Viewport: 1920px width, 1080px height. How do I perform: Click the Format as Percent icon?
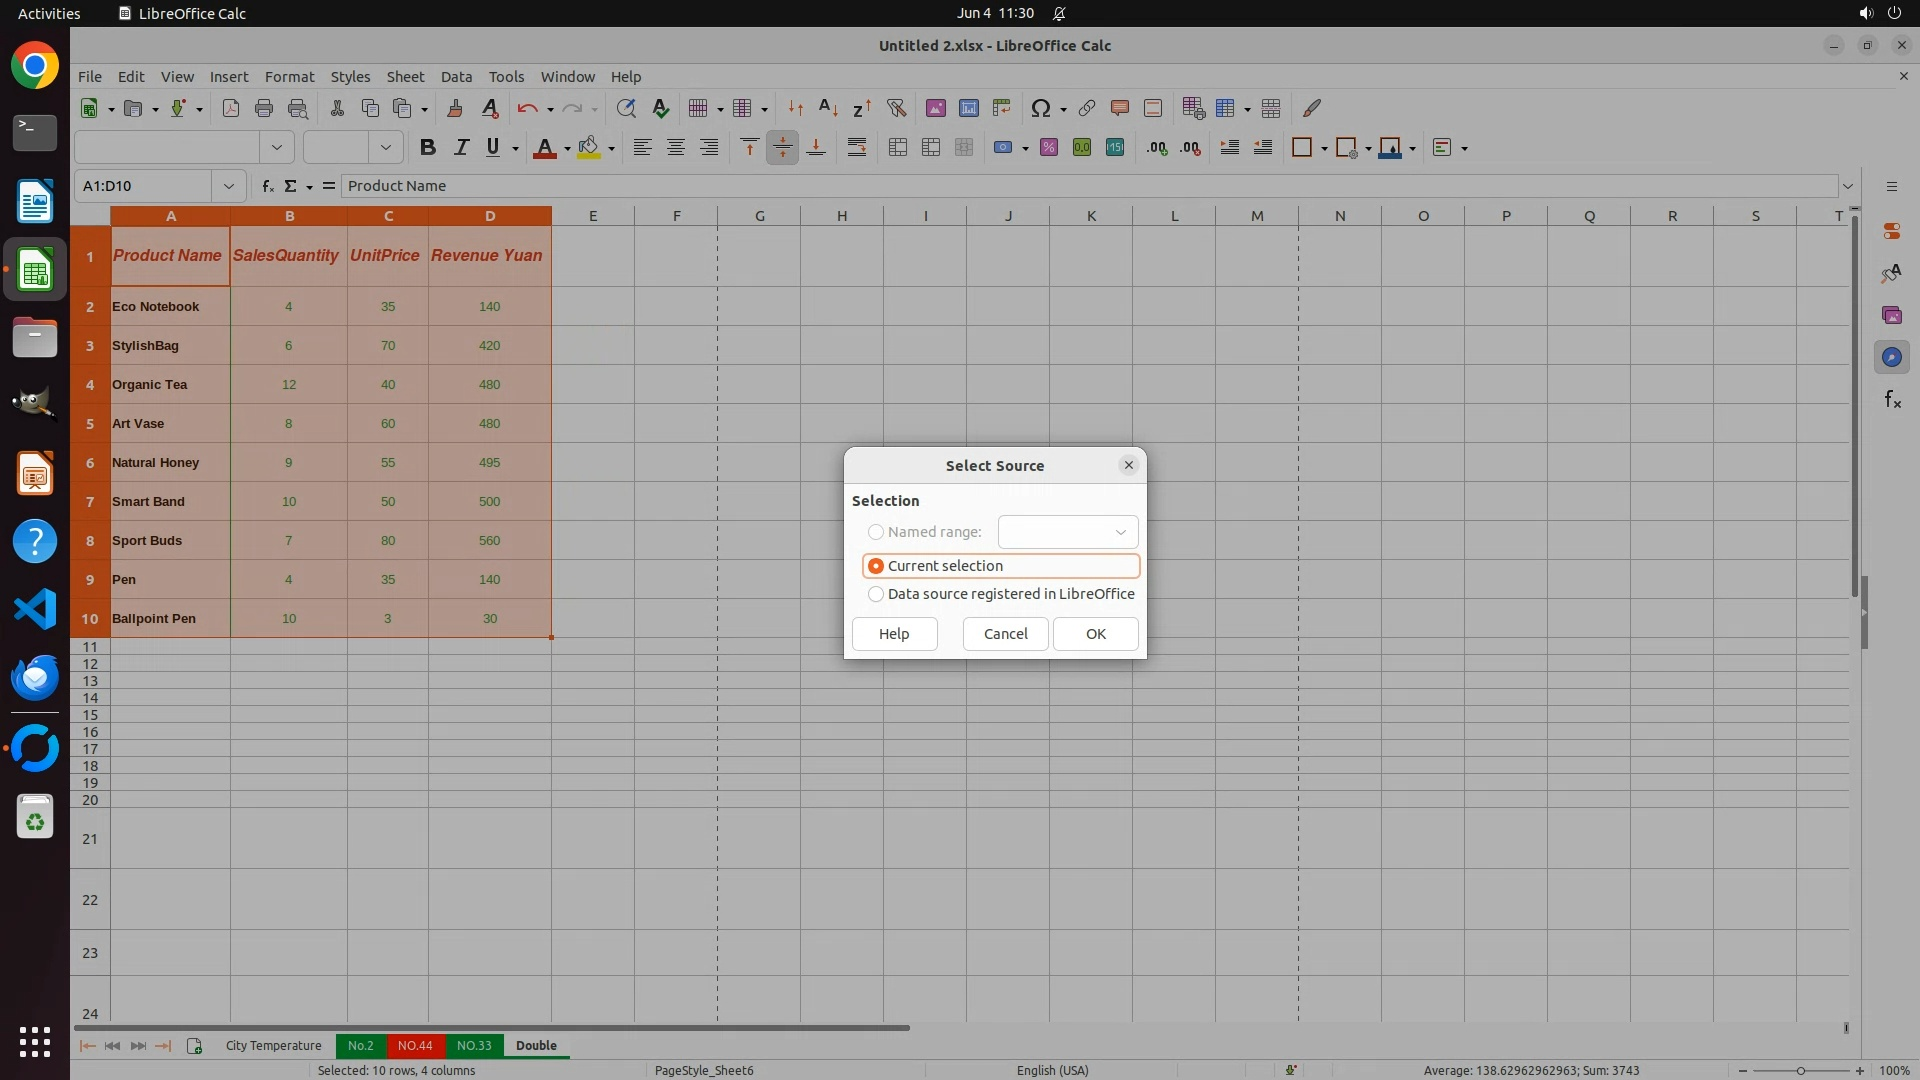[x=1049, y=148]
